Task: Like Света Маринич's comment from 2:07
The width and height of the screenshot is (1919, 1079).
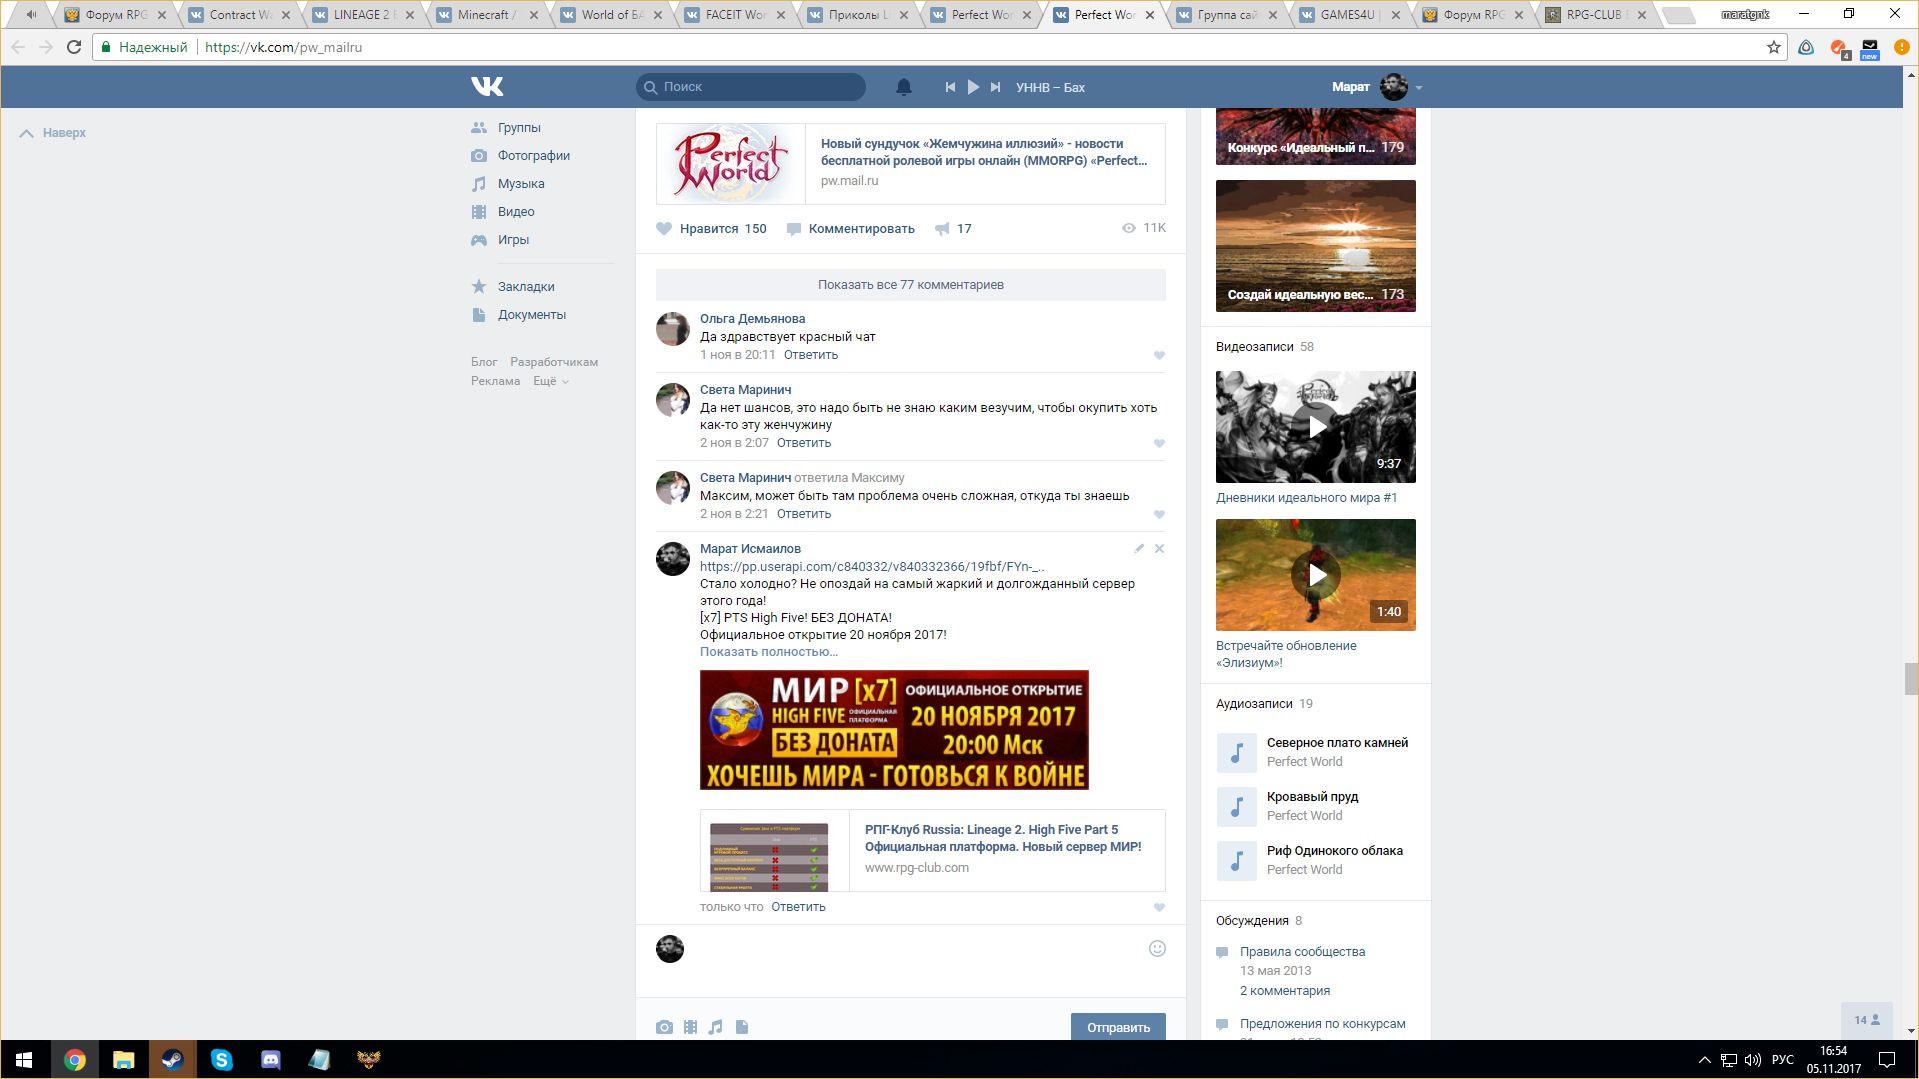Action: tap(1159, 443)
